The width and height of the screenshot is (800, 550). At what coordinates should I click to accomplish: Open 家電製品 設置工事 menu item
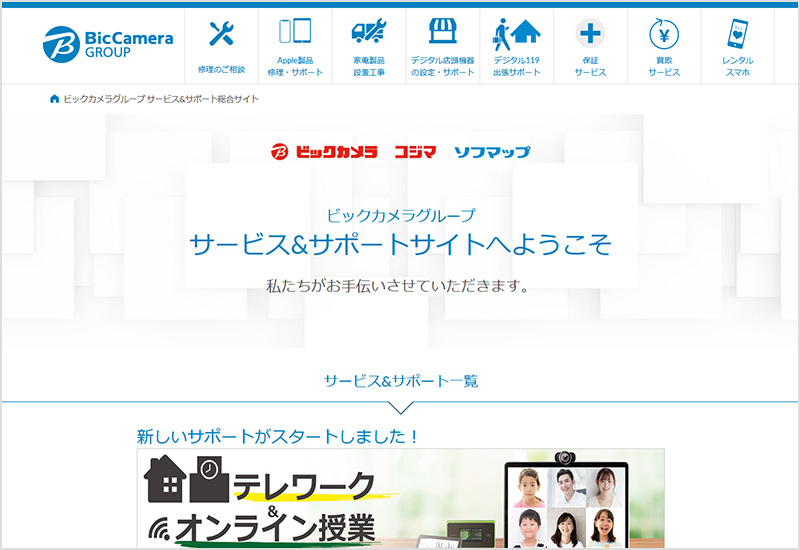click(x=369, y=66)
